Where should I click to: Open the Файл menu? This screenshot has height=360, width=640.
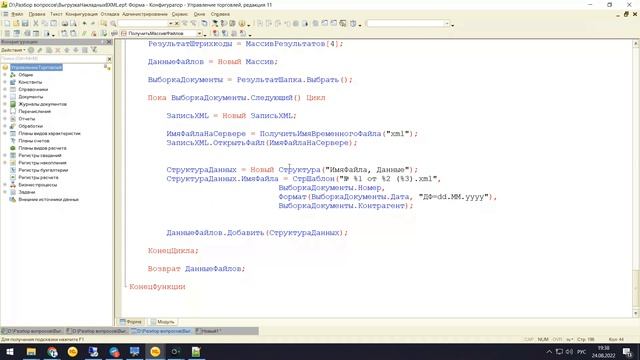point(17,14)
